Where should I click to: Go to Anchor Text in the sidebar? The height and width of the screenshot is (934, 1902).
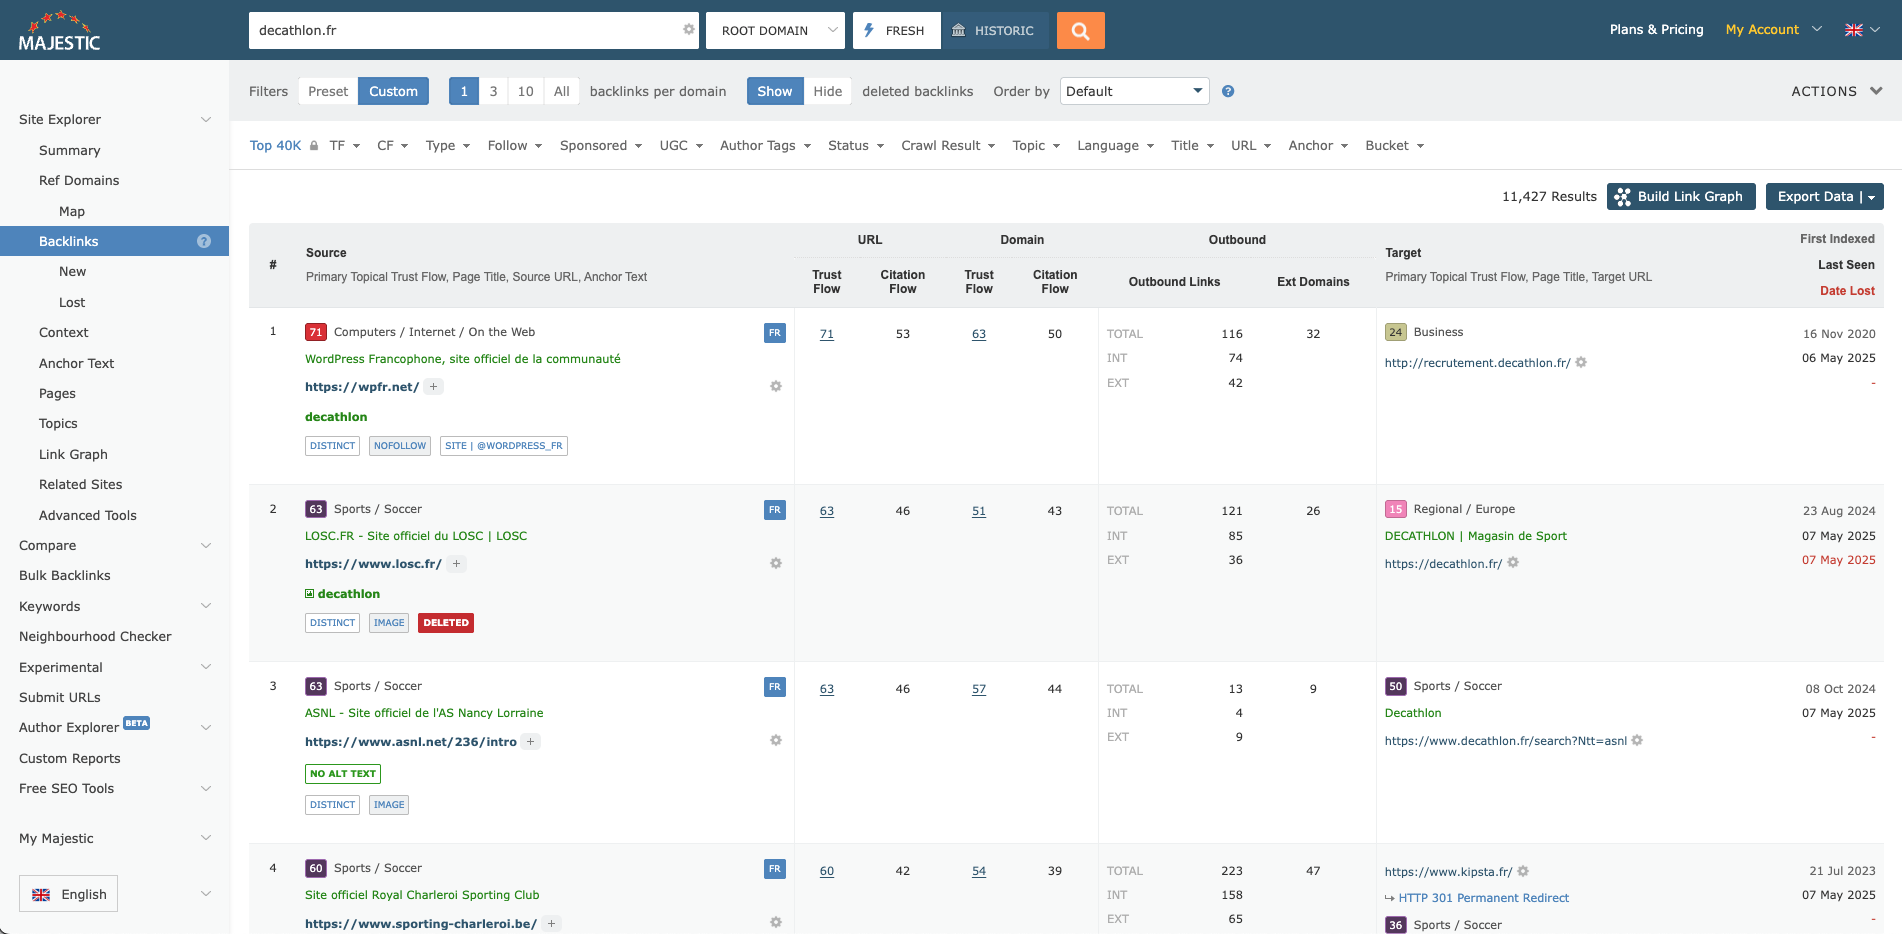(x=77, y=363)
